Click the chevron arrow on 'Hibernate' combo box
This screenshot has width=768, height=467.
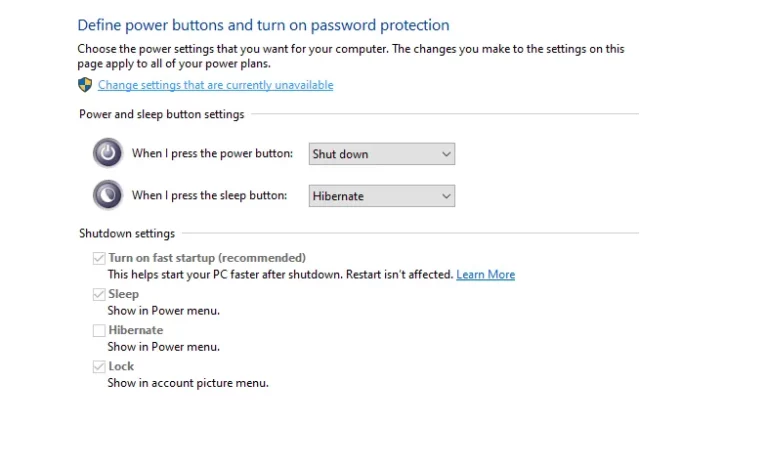[446, 196]
